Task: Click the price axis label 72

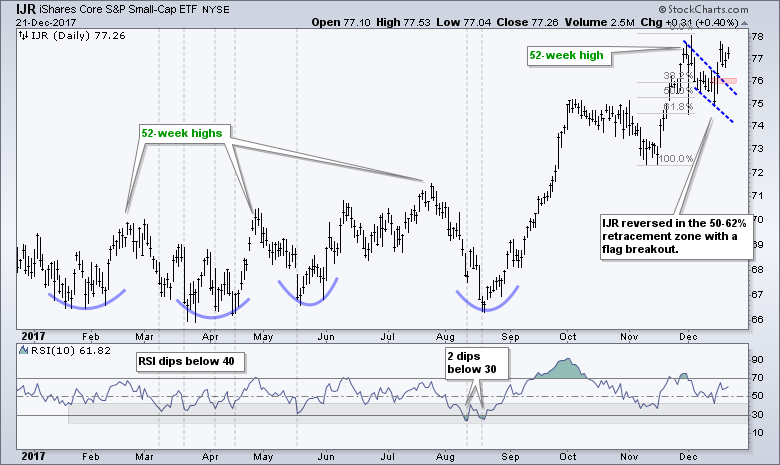Action: [x=758, y=173]
